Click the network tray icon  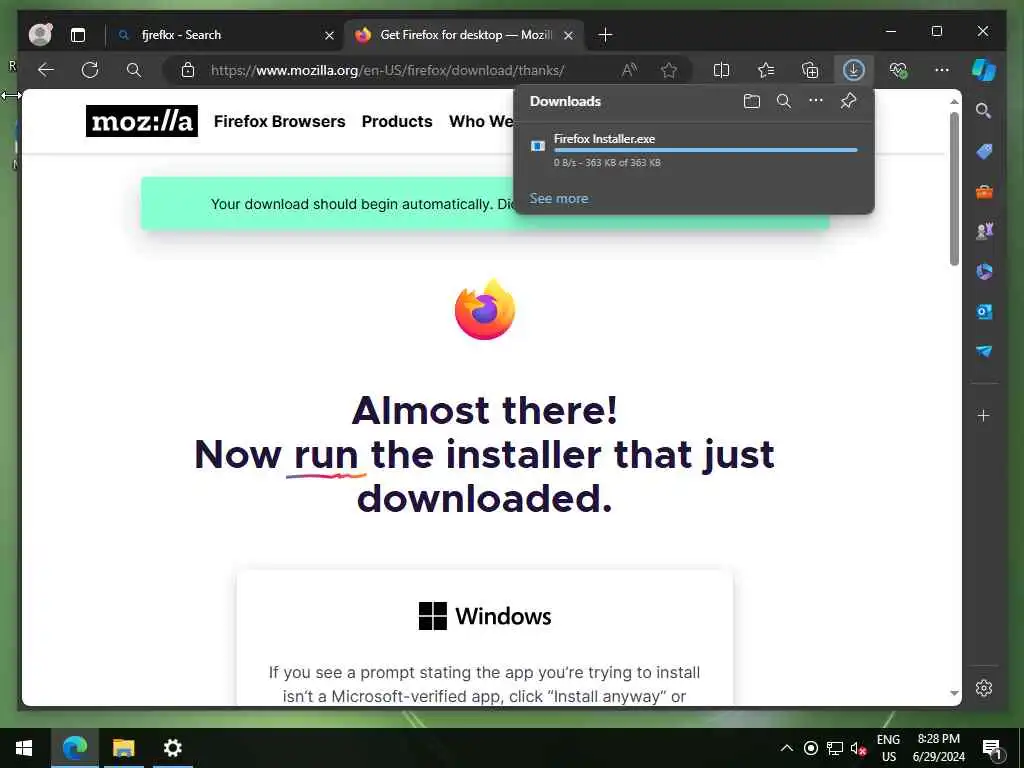(x=835, y=748)
